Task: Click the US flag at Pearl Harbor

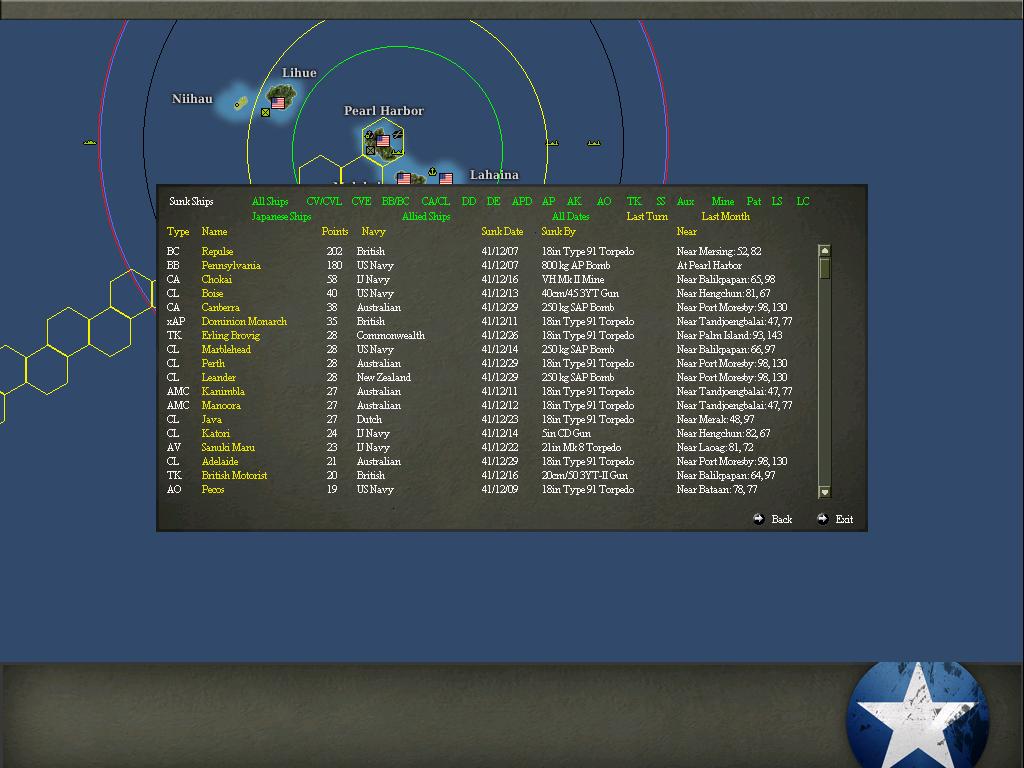Action: coord(383,140)
